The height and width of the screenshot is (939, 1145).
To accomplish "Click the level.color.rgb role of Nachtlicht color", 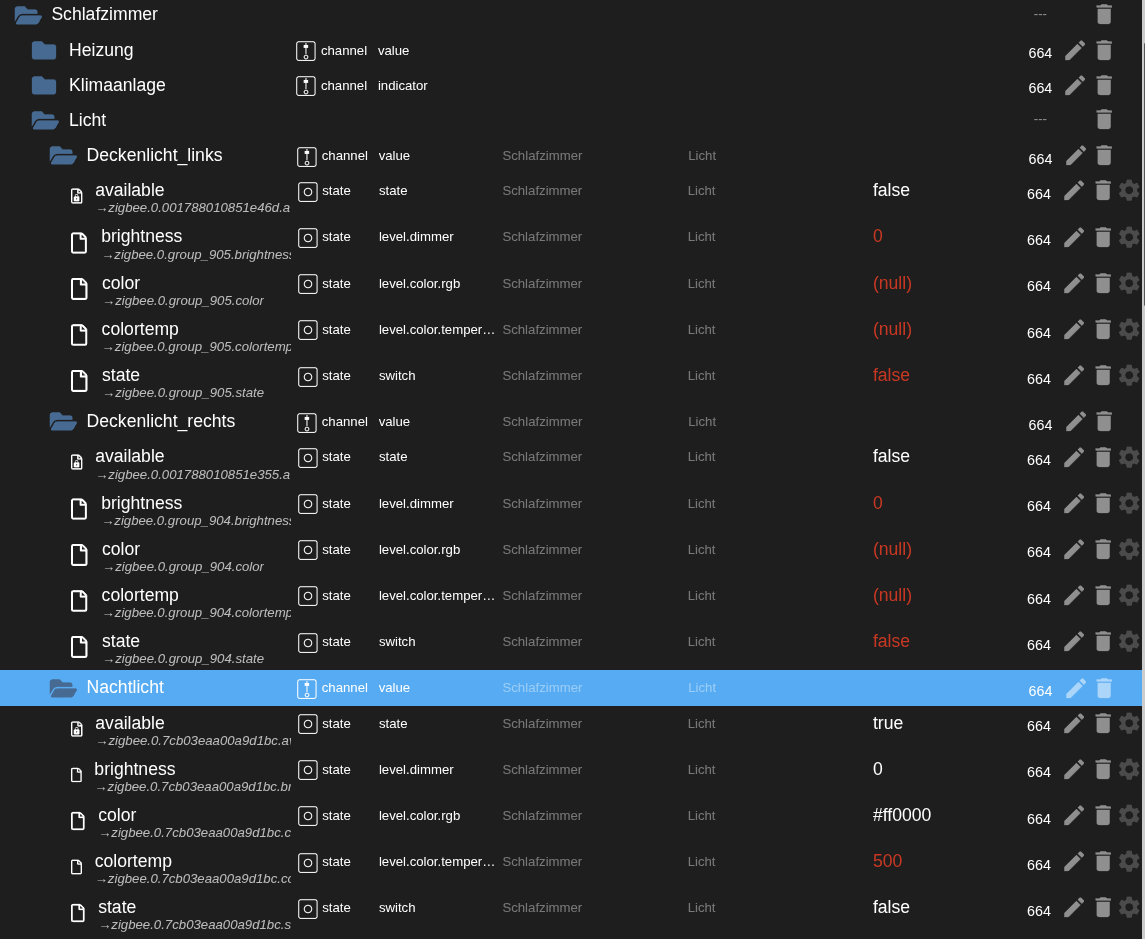I will pyautogui.click(x=419, y=816).
